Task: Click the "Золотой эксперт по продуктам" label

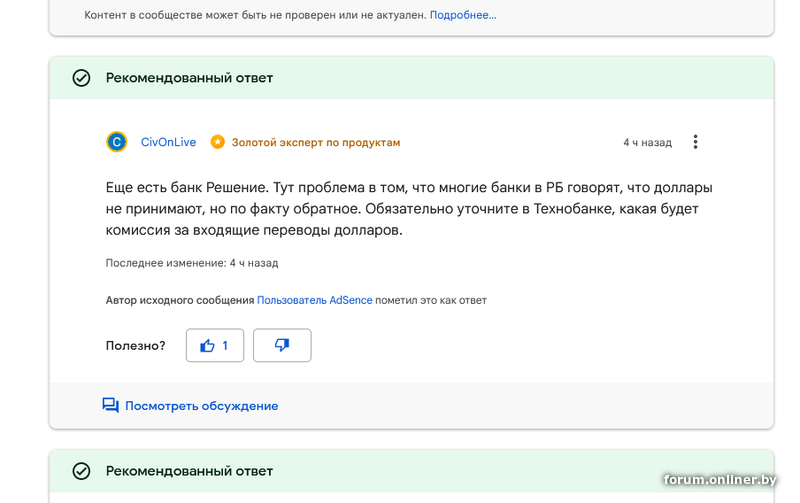Action: [x=315, y=142]
